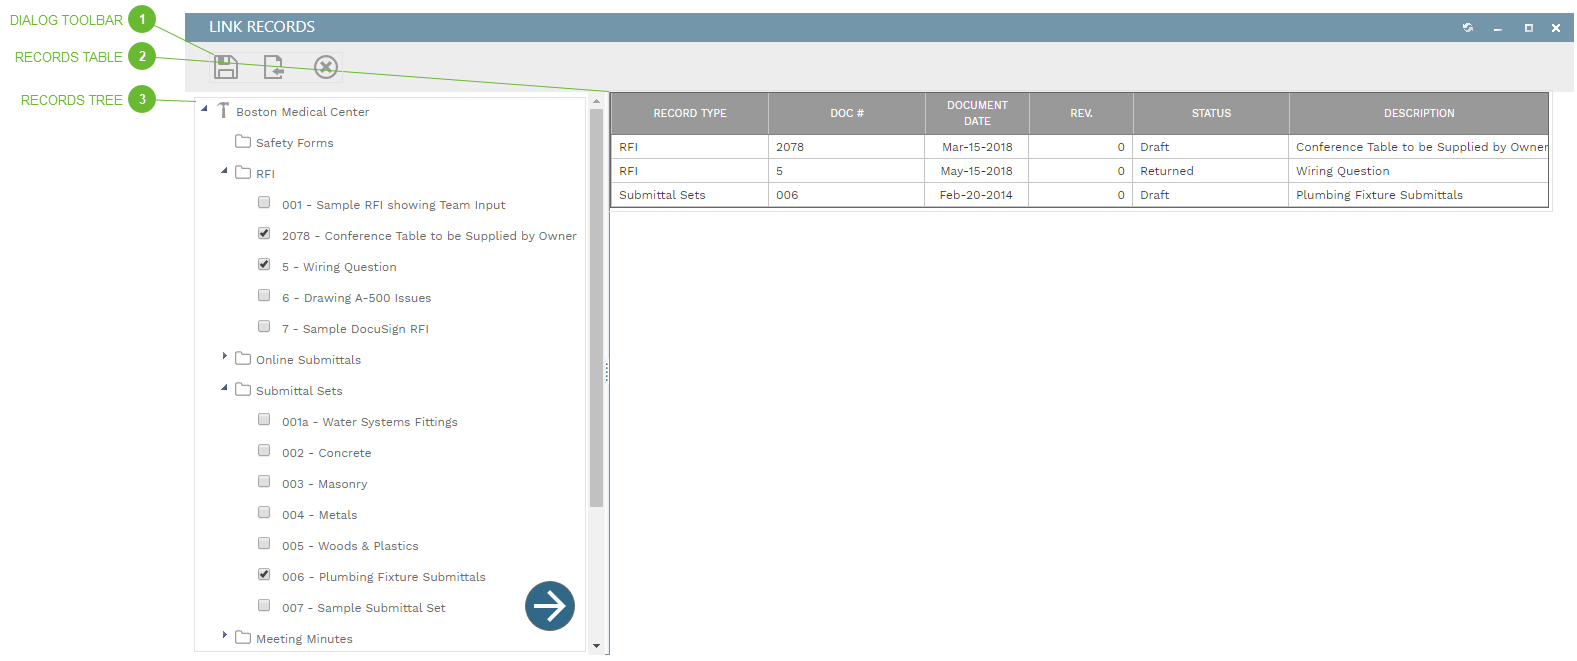Expand the Online Submittals folder arrow
1577x661 pixels.
click(225, 356)
